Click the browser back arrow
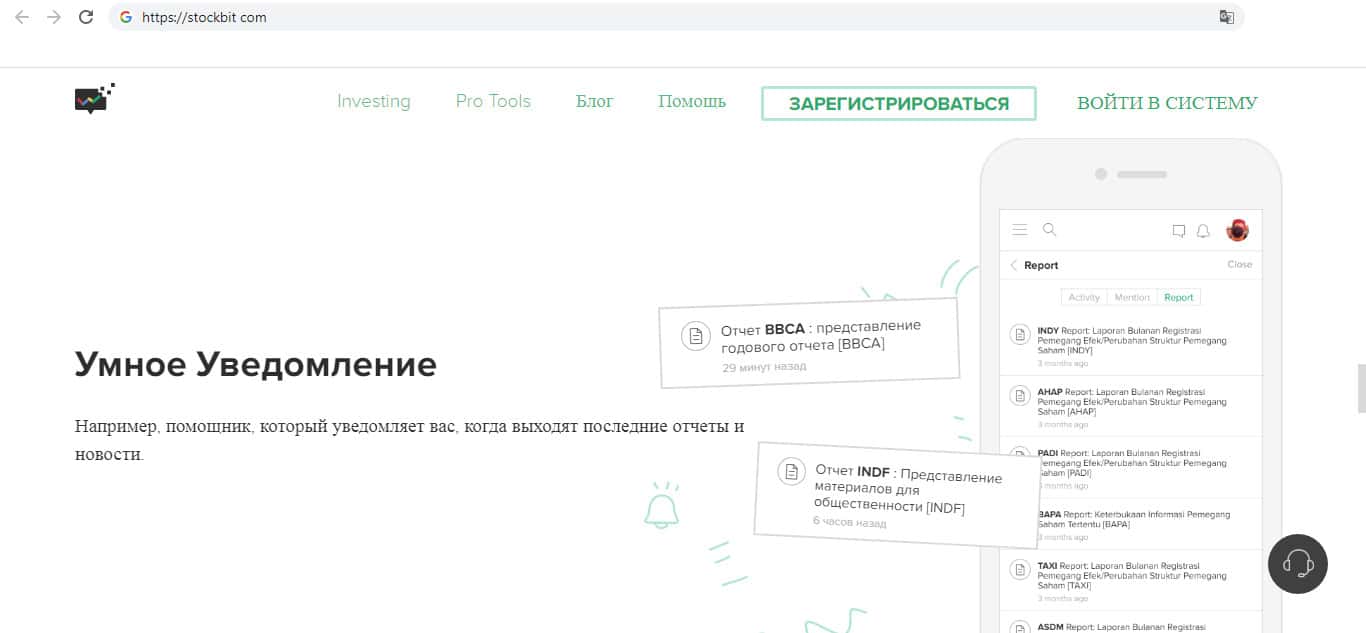 click(22, 17)
